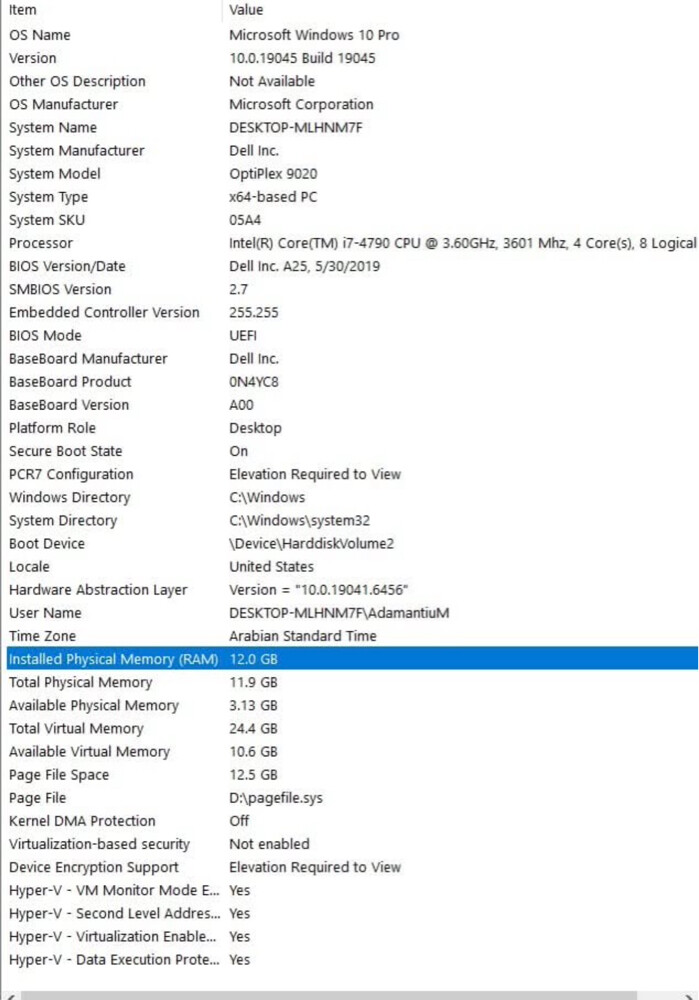Select the "System Directory" row
Image resolution: width=699 pixels, height=1000 pixels.
pyautogui.click(x=352, y=520)
